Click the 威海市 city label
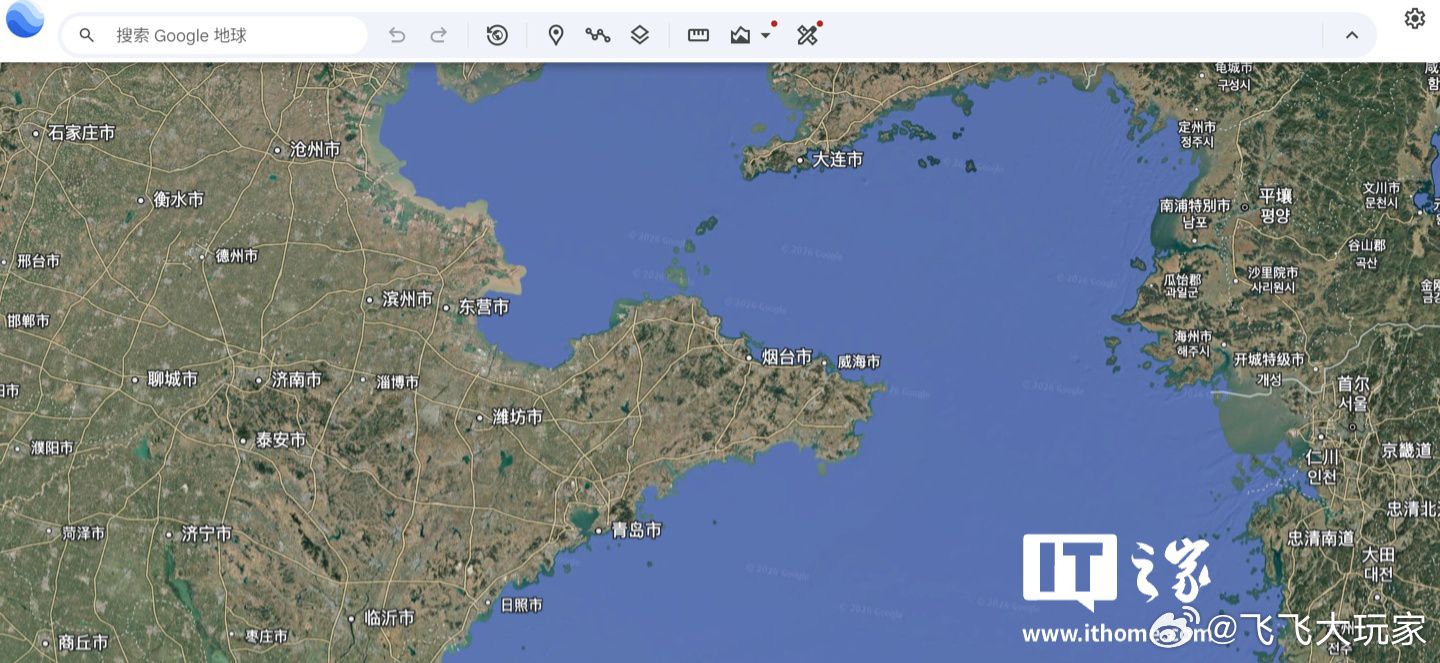Image resolution: width=1440 pixels, height=663 pixels. [x=859, y=362]
